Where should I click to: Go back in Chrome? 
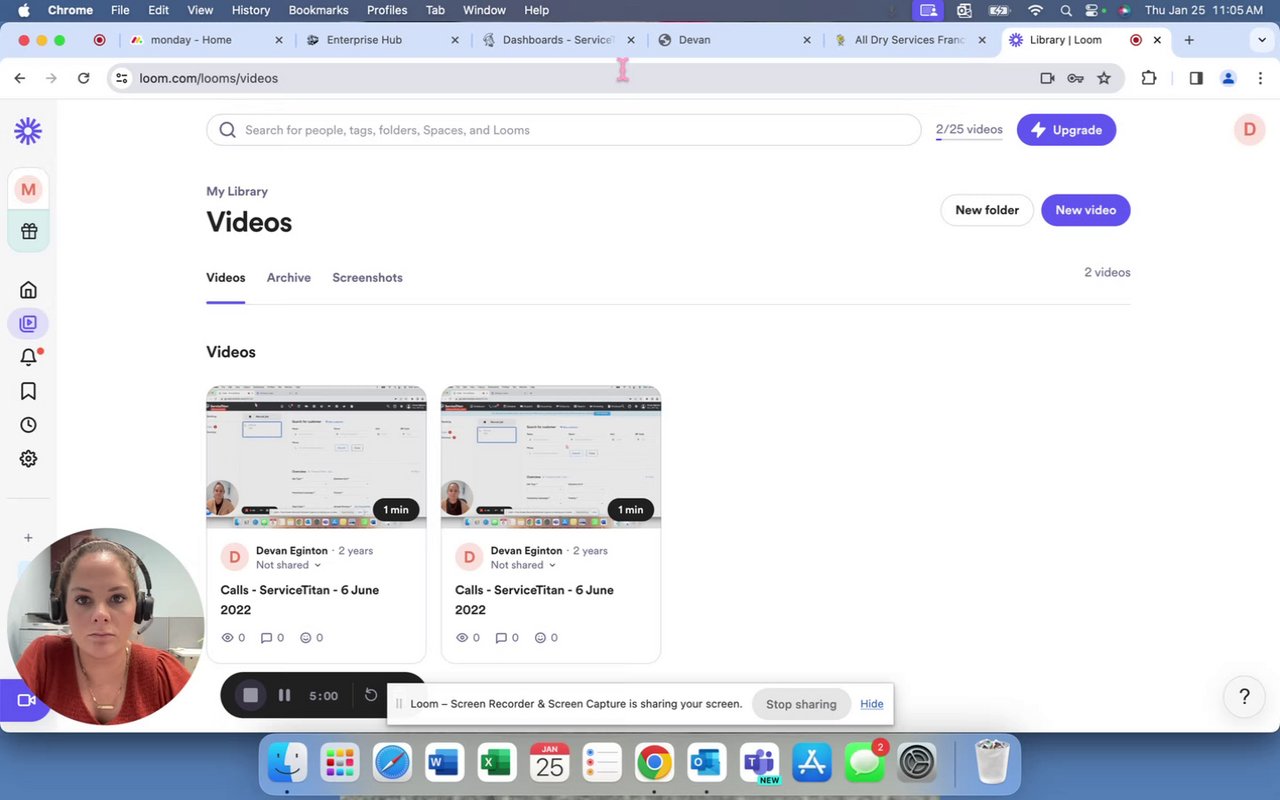coord(19,78)
